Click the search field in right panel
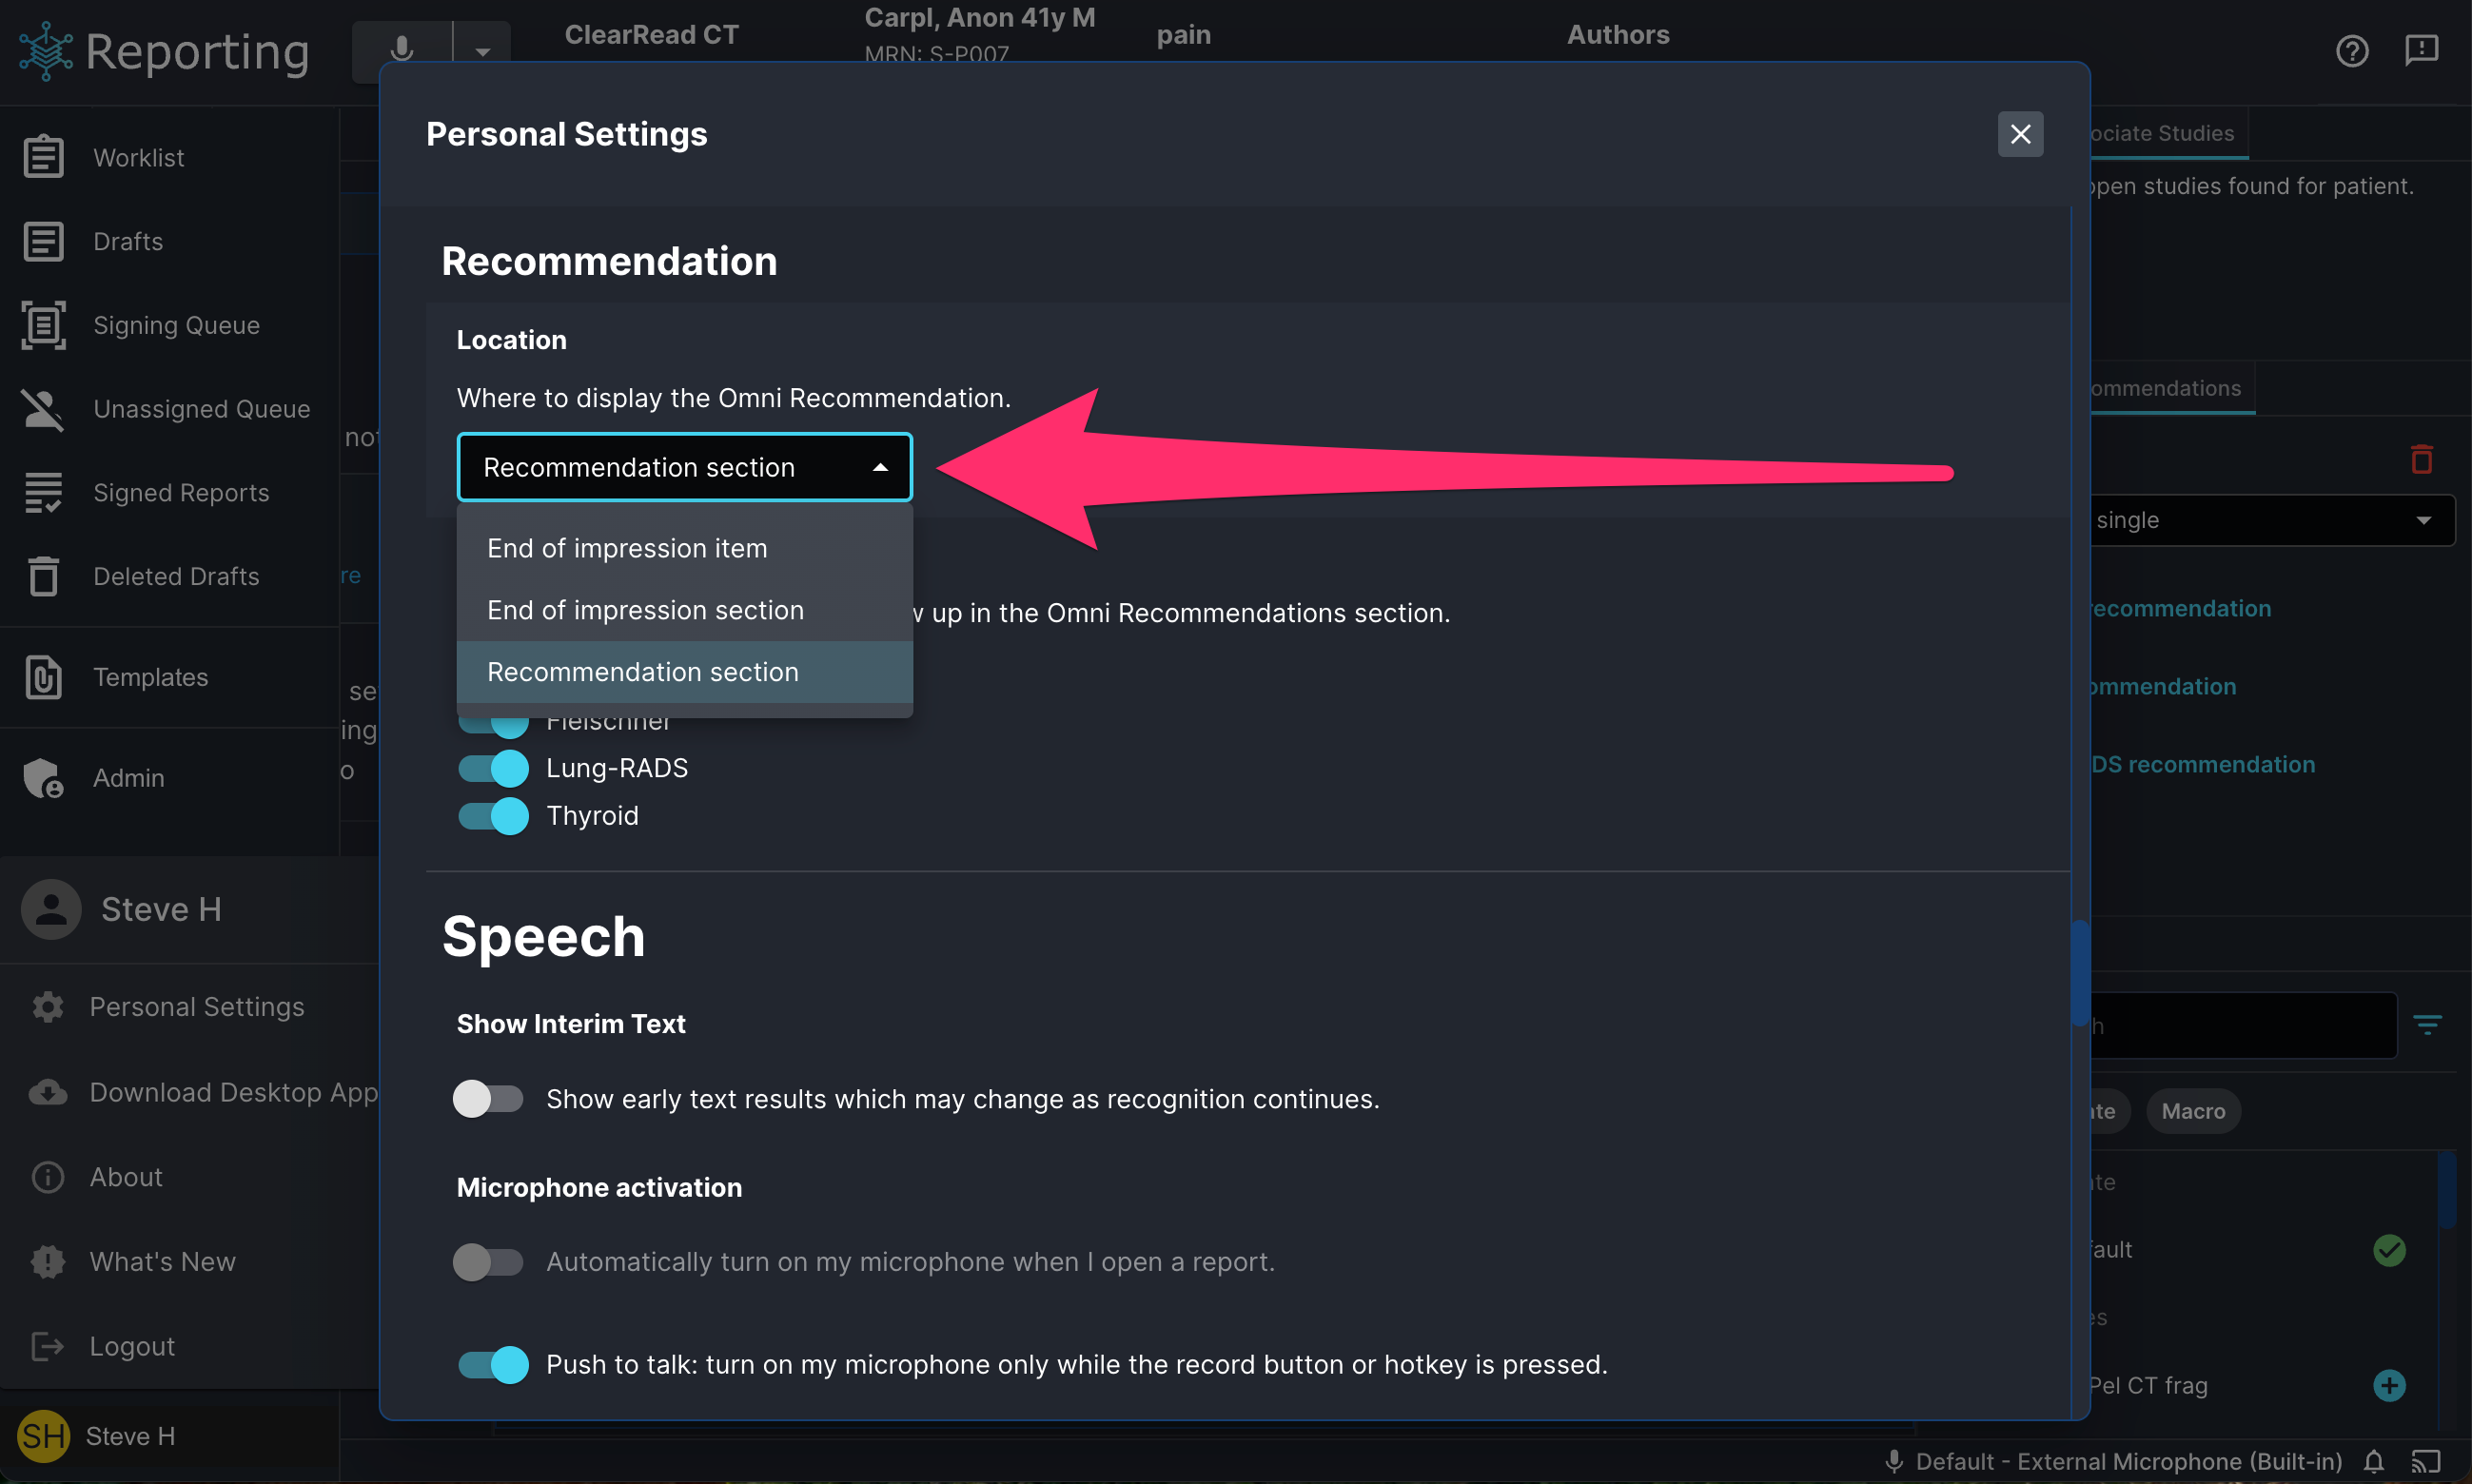This screenshot has height=1484, width=2472. point(2243,1025)
